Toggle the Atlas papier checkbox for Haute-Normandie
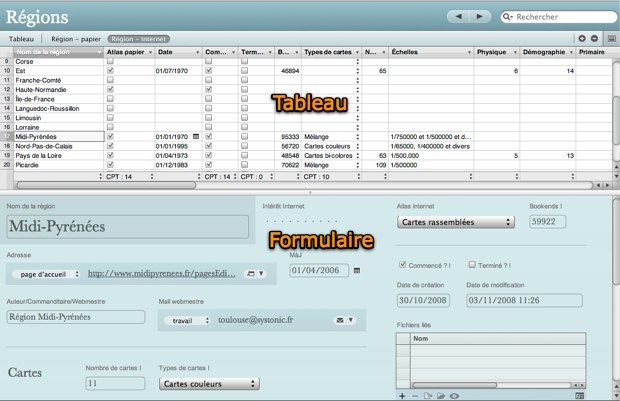This screenshot has width=620, height=401. [110, 89]
